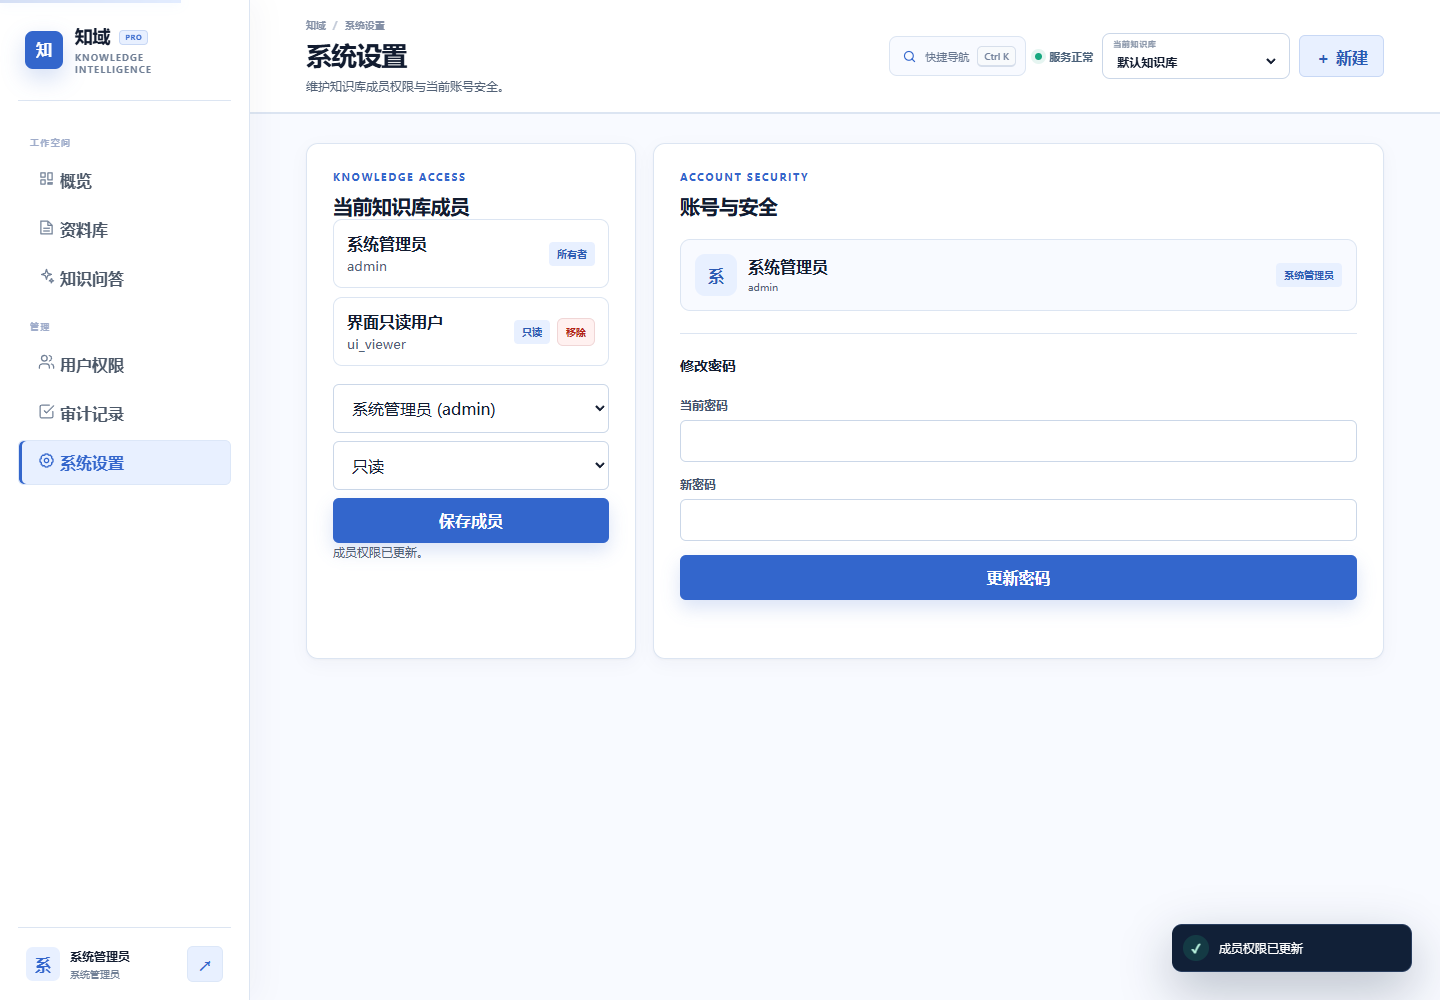
Task: Click the PRO badge next to 知域
Action: (x=133, y=37)
